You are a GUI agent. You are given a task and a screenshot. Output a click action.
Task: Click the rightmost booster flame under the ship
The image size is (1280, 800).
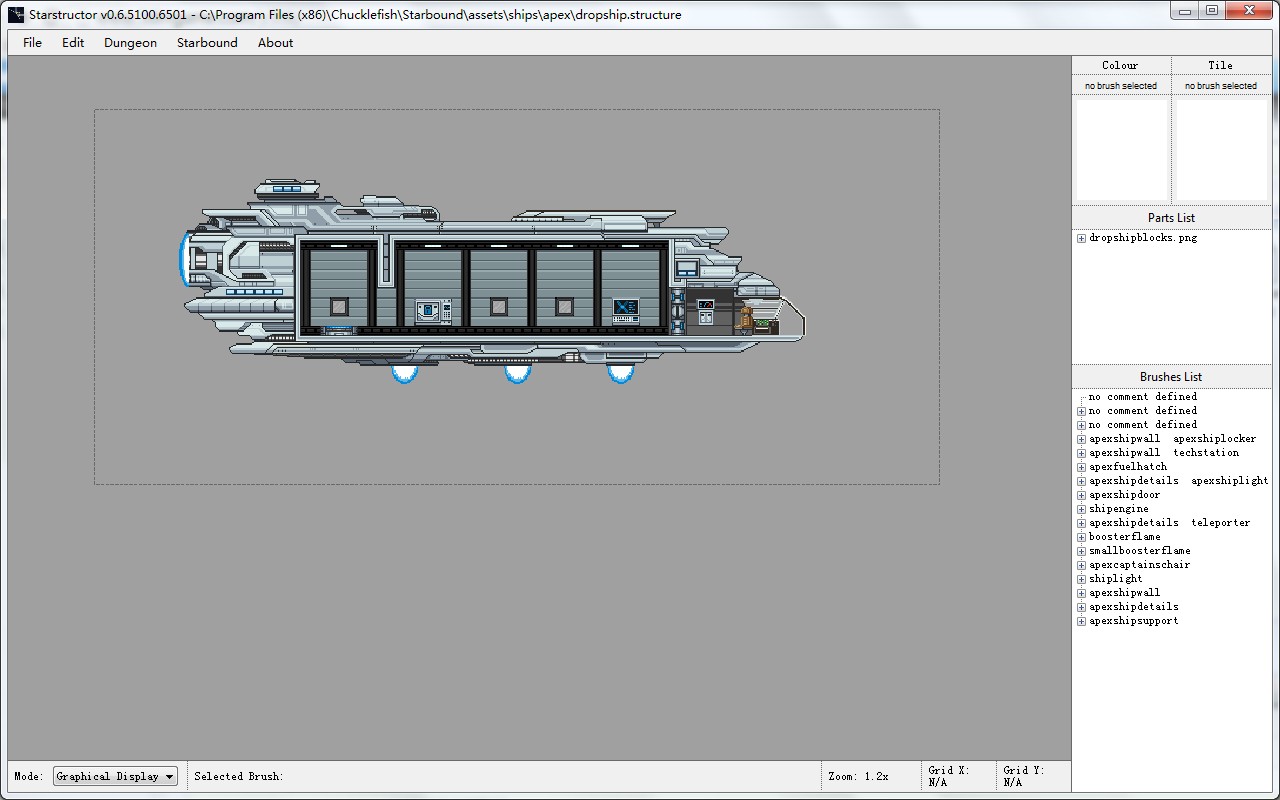621,374
